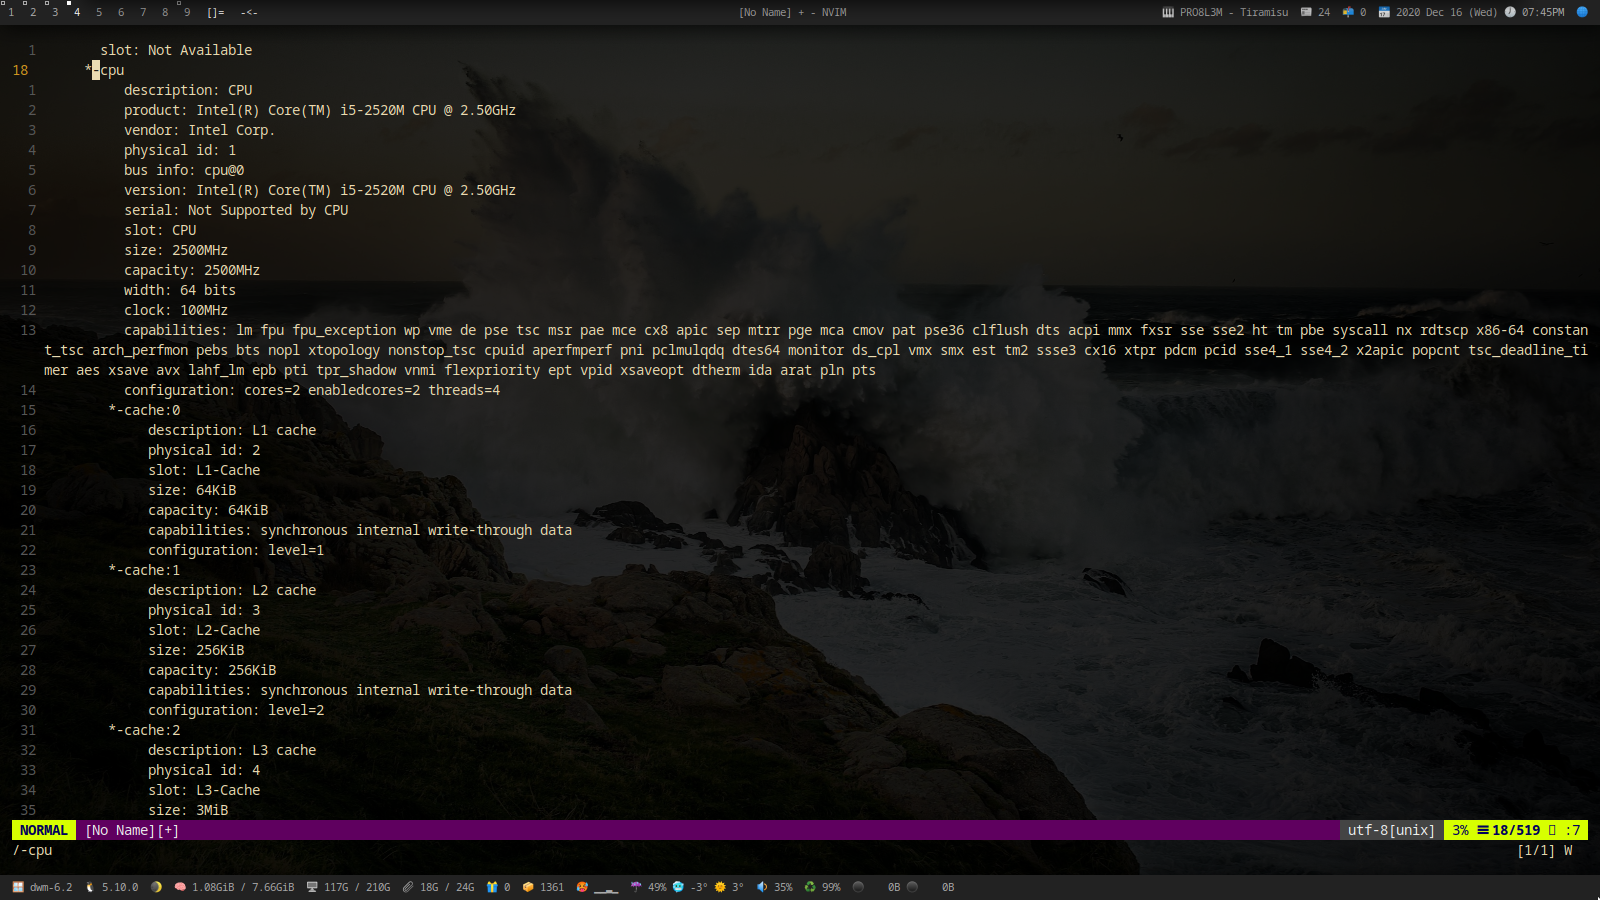Image resolution: width=1600 pixels, height=900 pixels.
Task: Switch to dwm workspace tag 9
Action: coord(187,13)
